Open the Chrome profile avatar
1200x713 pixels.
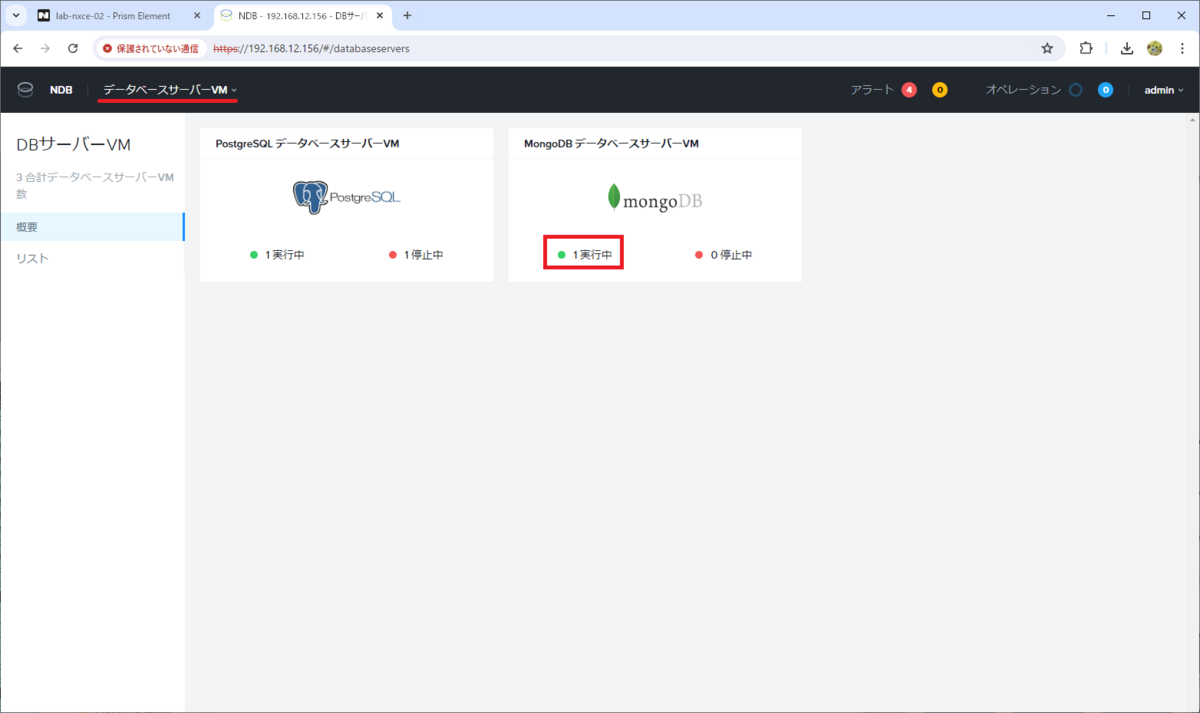[x=1155, y=48]
